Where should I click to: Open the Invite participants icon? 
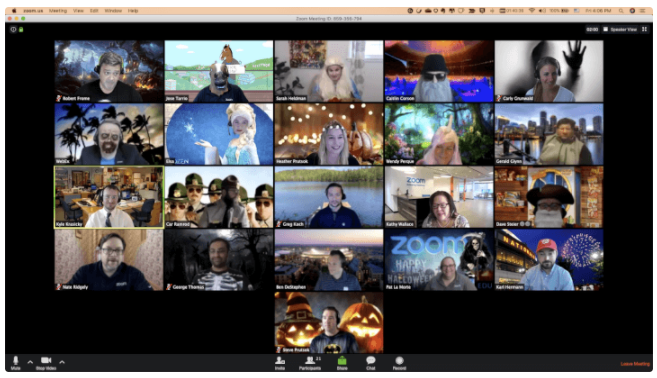click(x=280, y=362)
